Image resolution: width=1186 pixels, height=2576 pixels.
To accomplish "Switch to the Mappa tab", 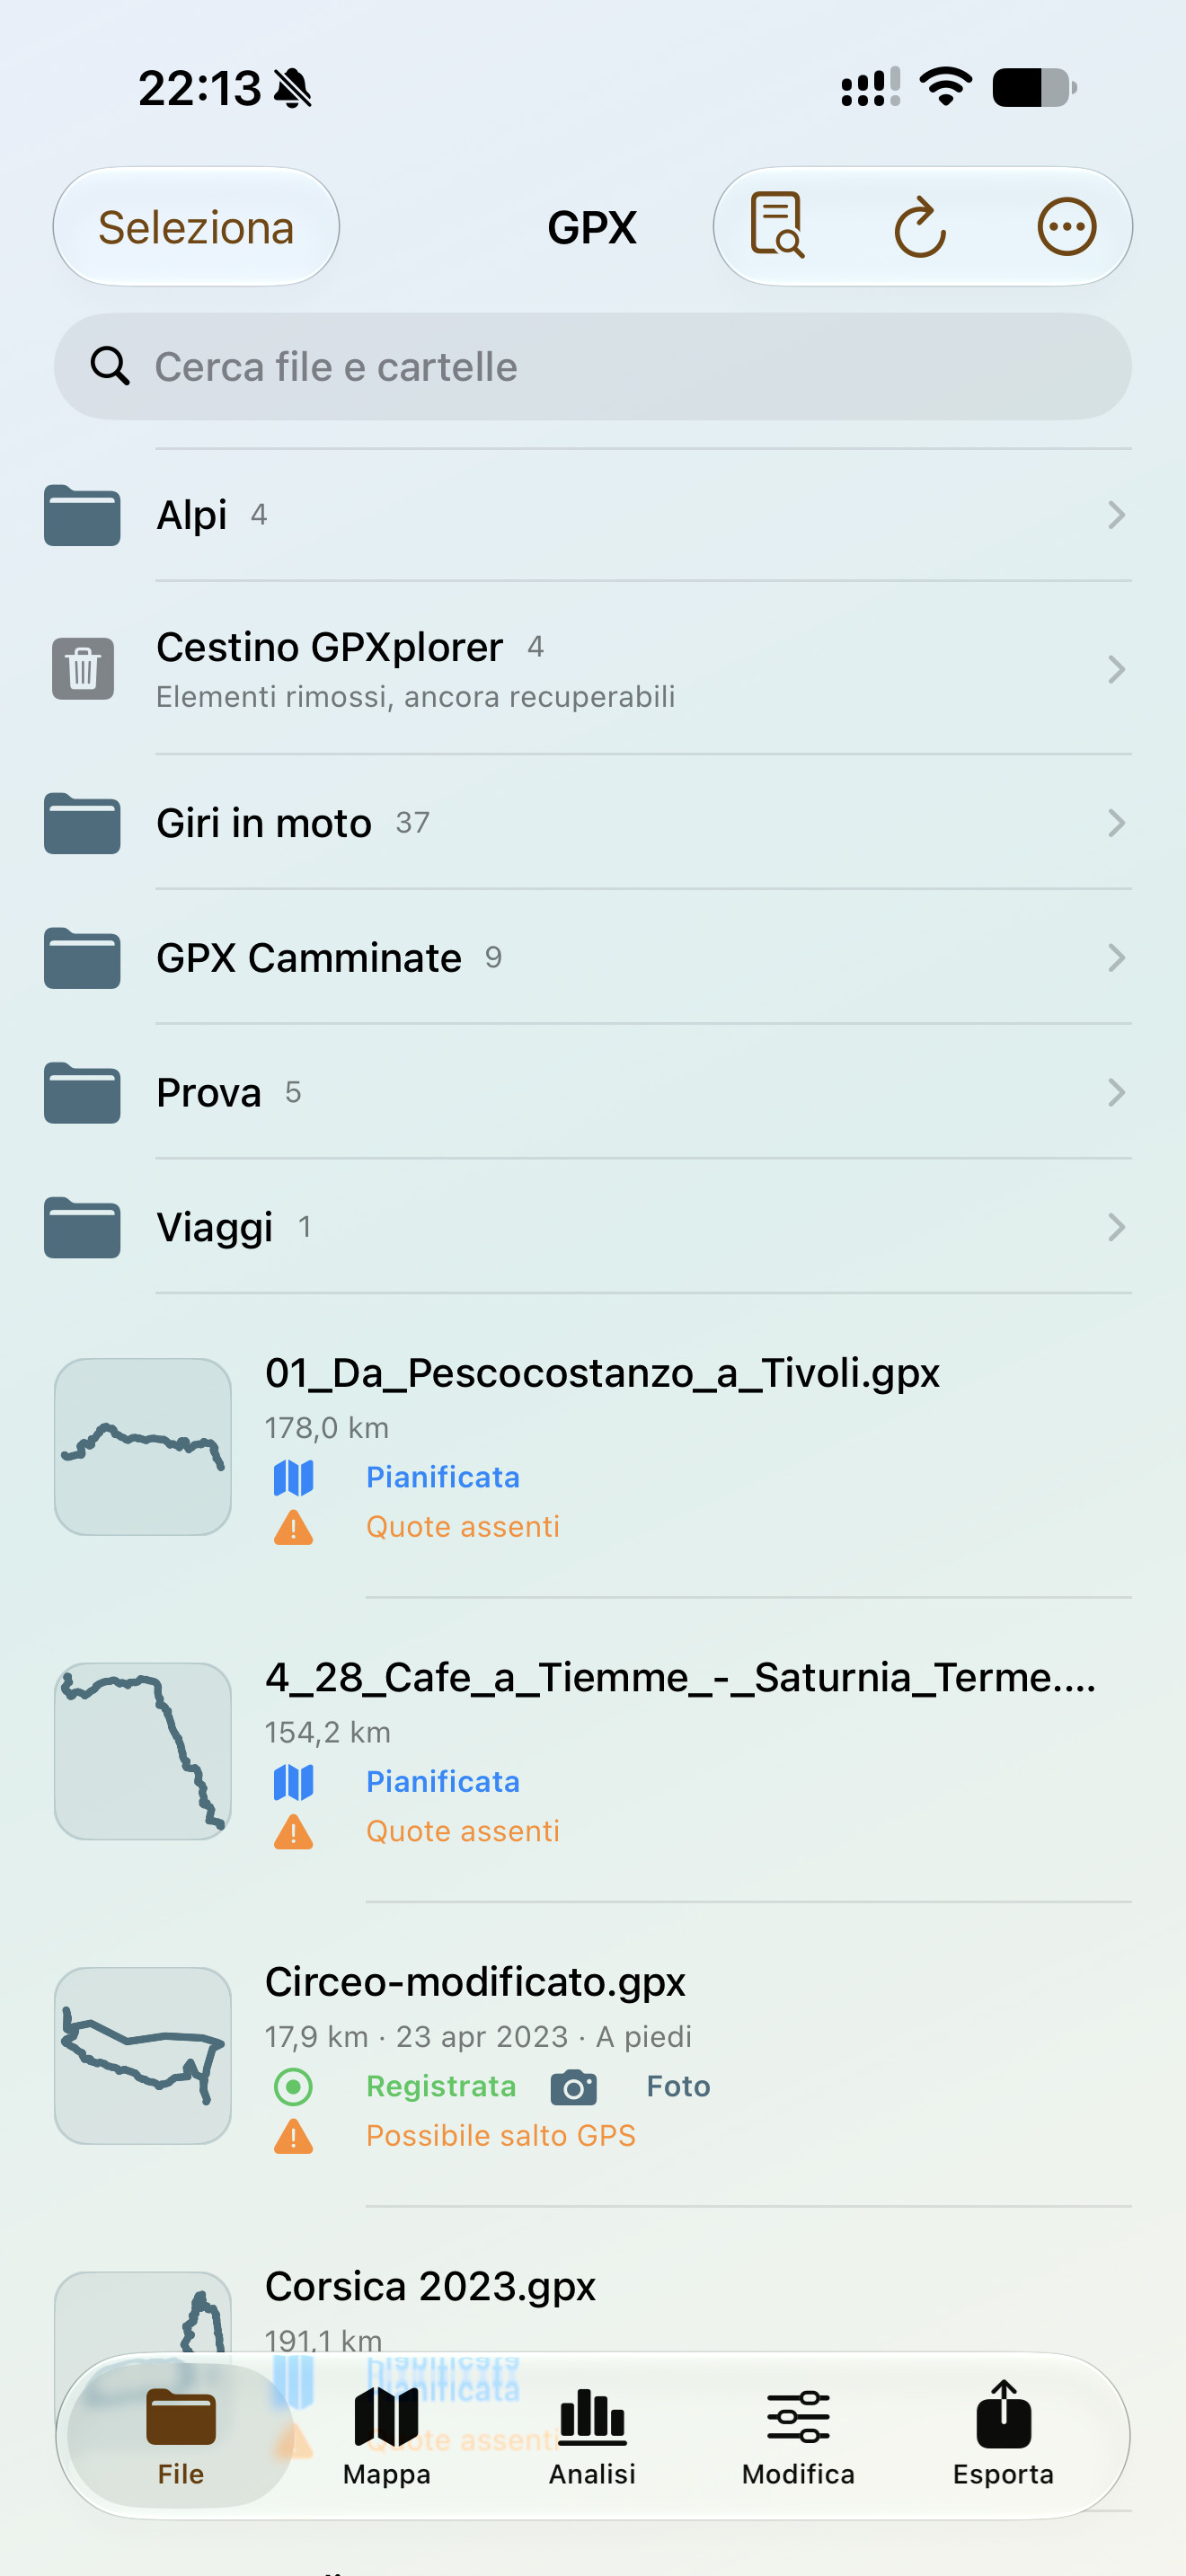I will (x=387, y=2436).
